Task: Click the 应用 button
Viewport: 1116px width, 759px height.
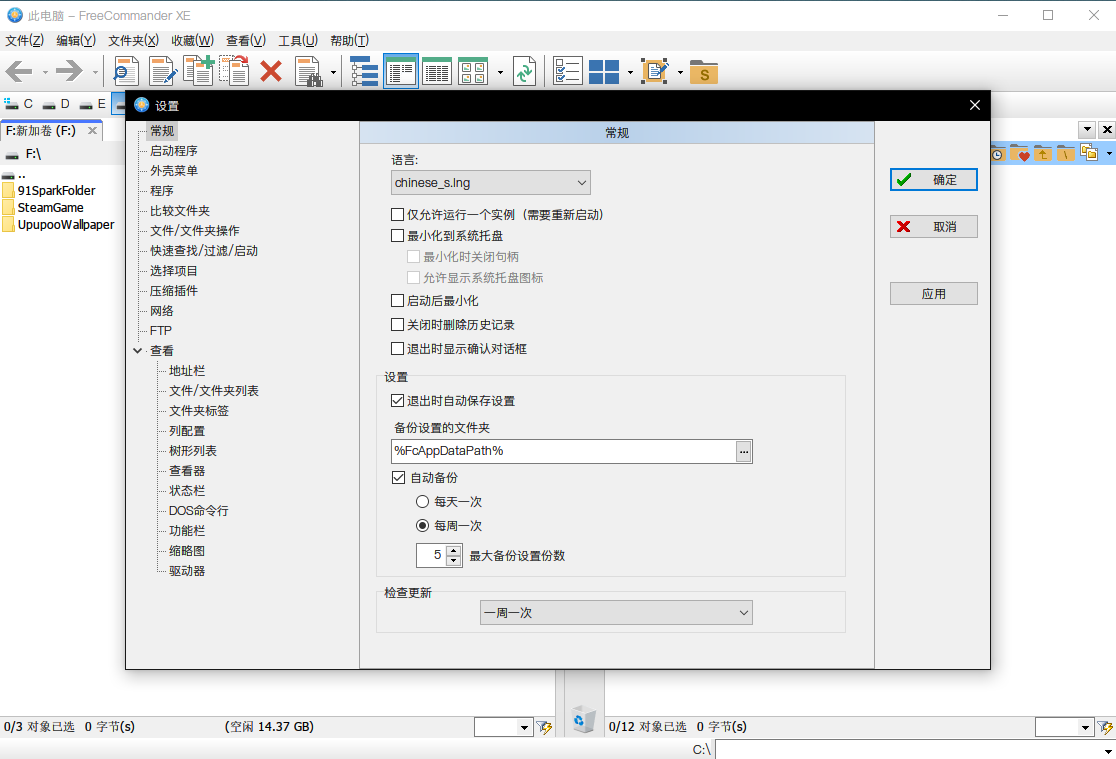Action: pos(933,293)
